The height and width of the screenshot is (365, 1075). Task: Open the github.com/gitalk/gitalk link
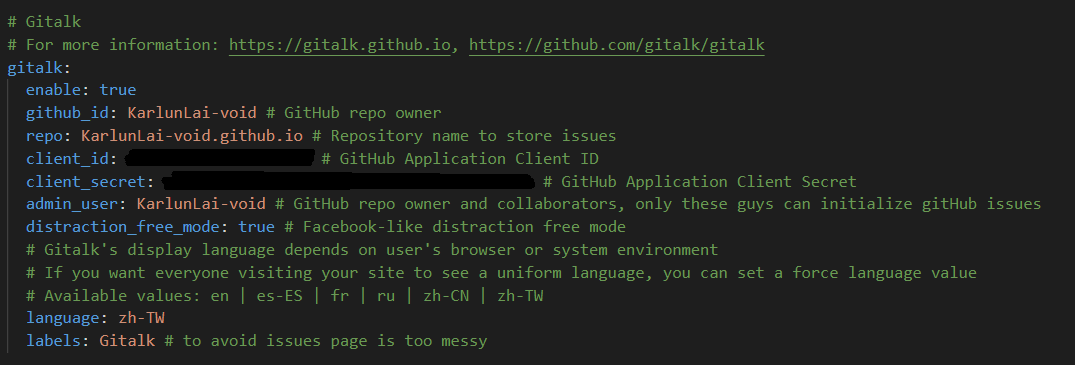point(616,45)
